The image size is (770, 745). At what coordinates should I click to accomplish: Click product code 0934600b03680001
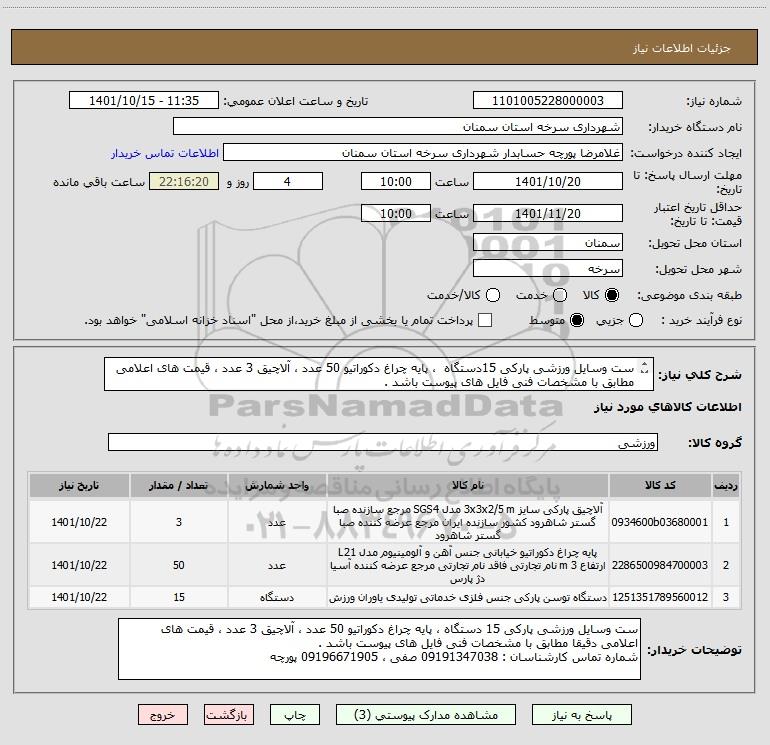pos(660,522)
